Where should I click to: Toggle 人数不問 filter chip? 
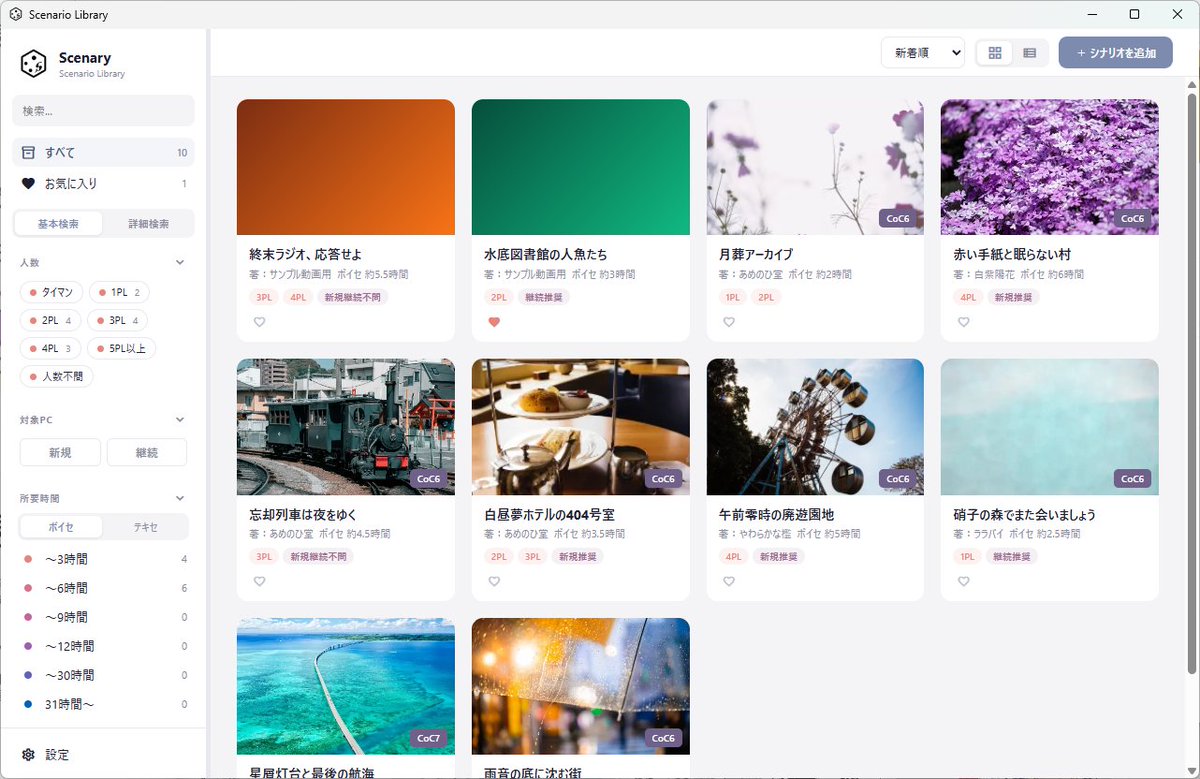coord(57,376)
